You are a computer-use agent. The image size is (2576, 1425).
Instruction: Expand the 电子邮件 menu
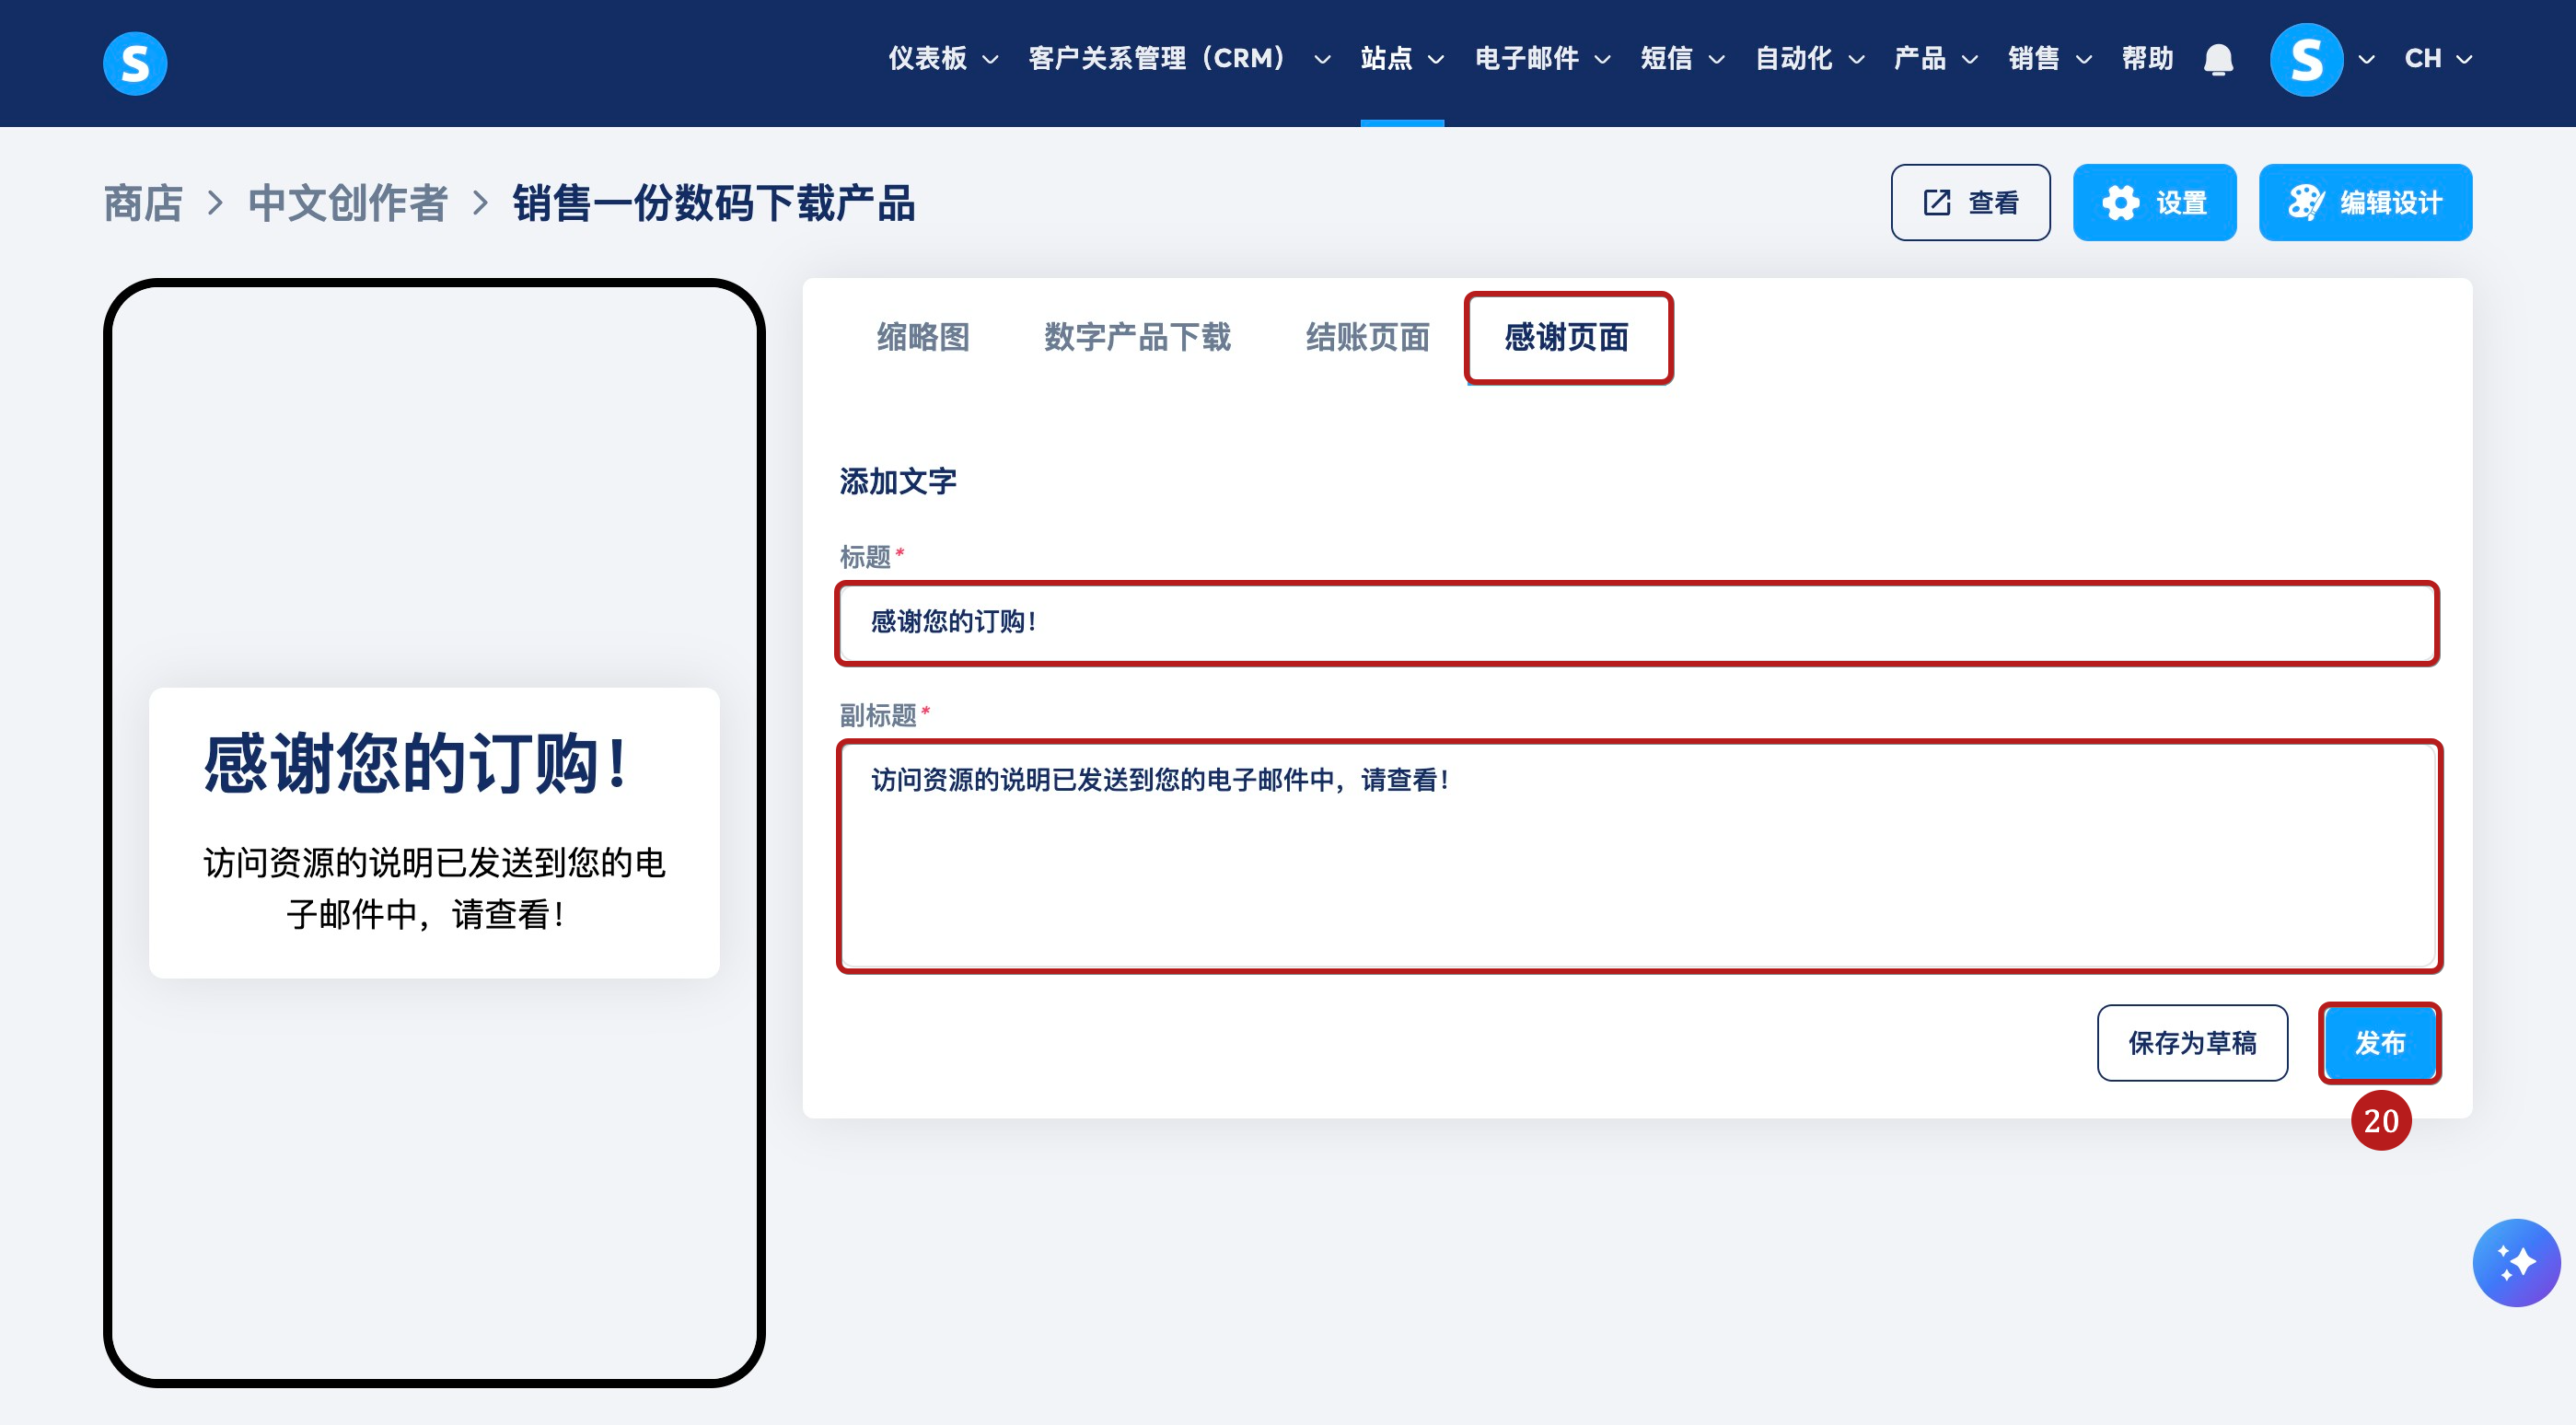(1541, 59)
